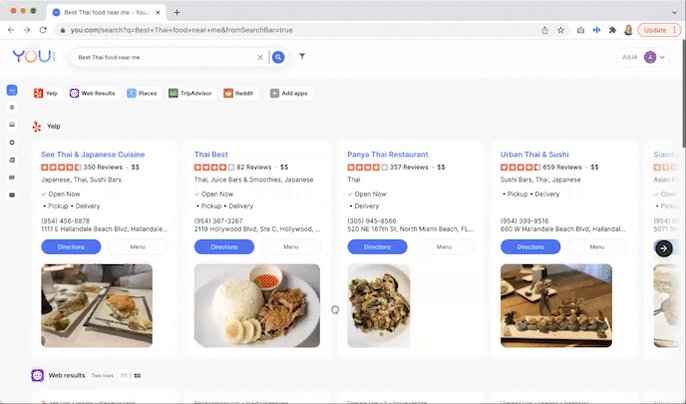Expand the tab search chevron
The image size is (686, 404).
click(x=674, y=12)
